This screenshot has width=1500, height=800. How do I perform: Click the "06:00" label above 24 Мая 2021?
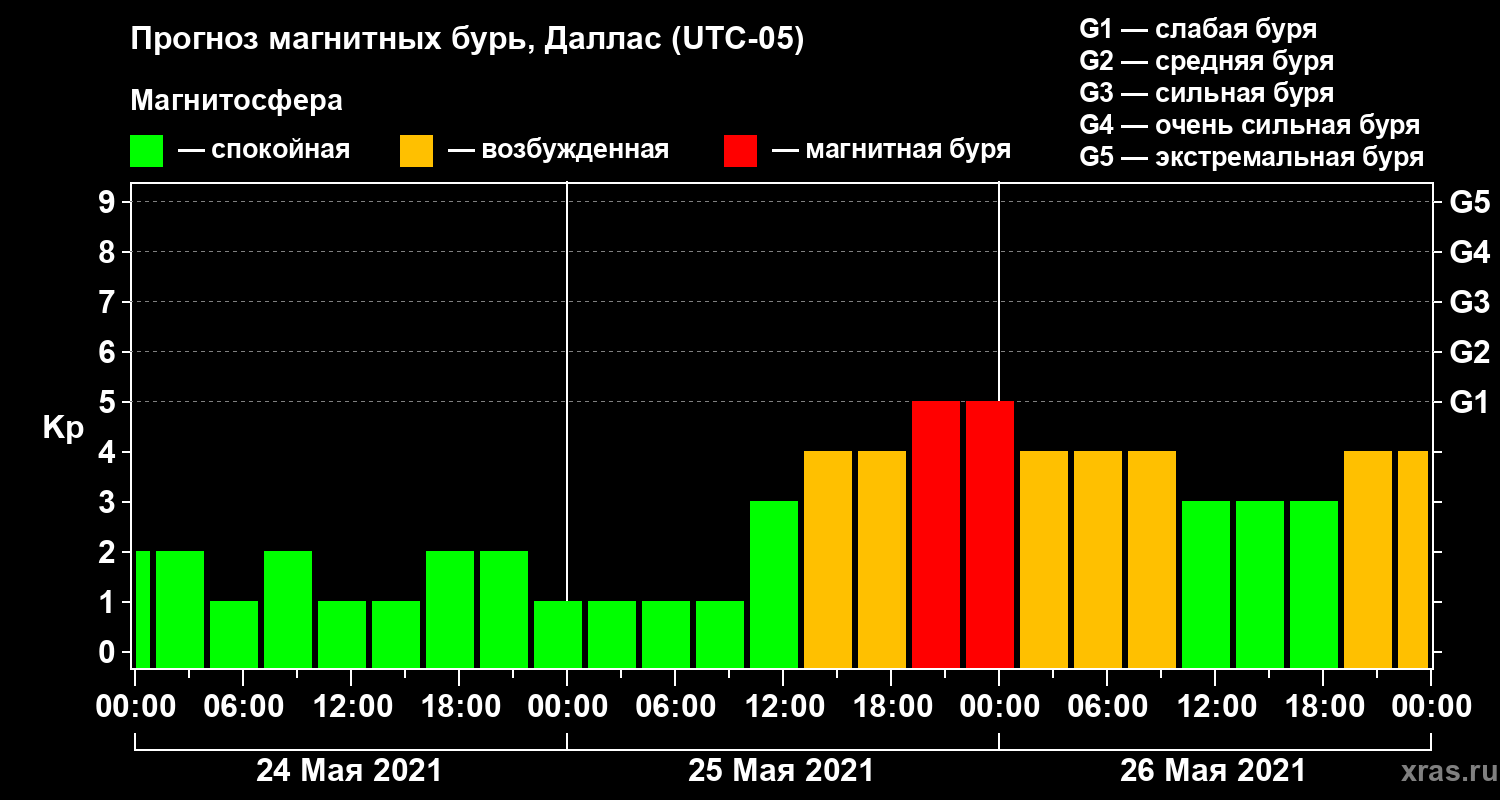tap(243, 706)
